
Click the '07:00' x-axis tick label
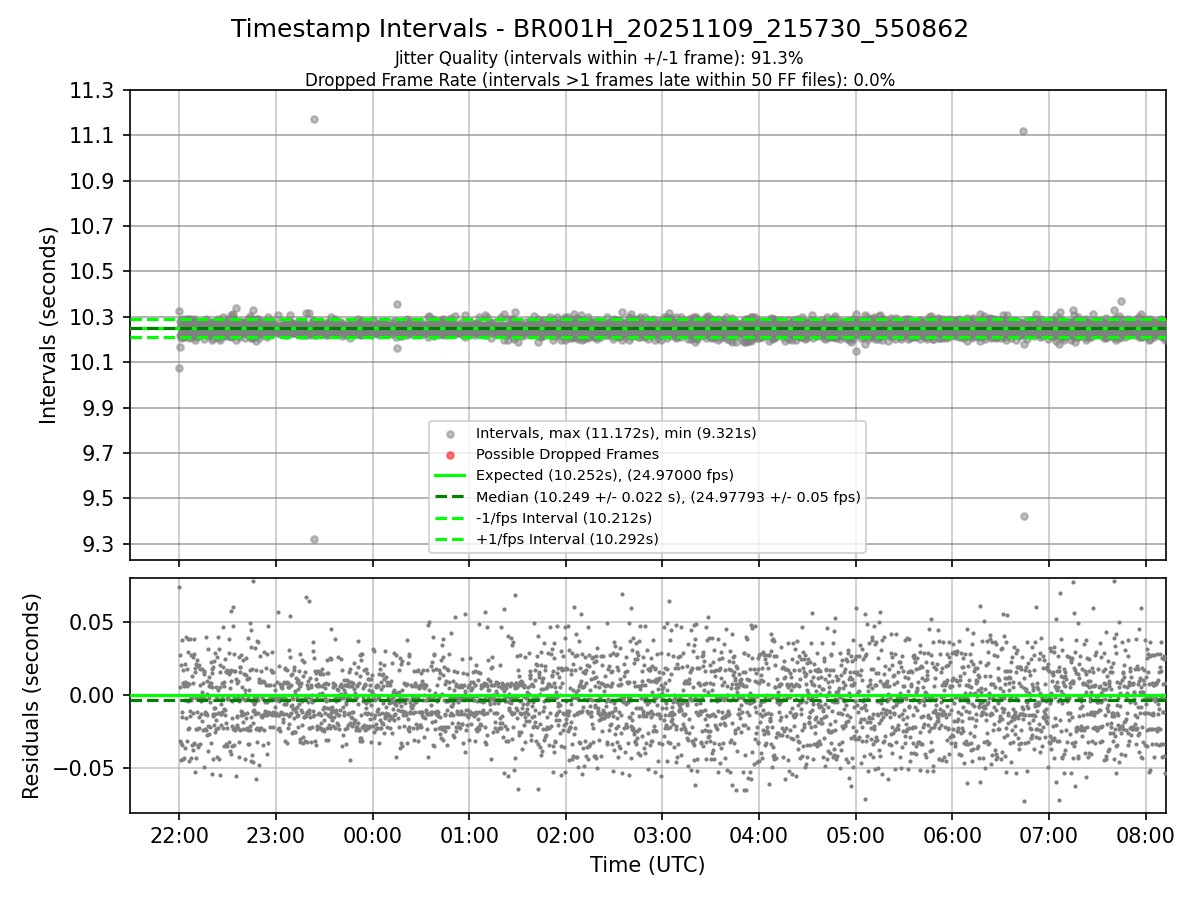click(1049, 835)
